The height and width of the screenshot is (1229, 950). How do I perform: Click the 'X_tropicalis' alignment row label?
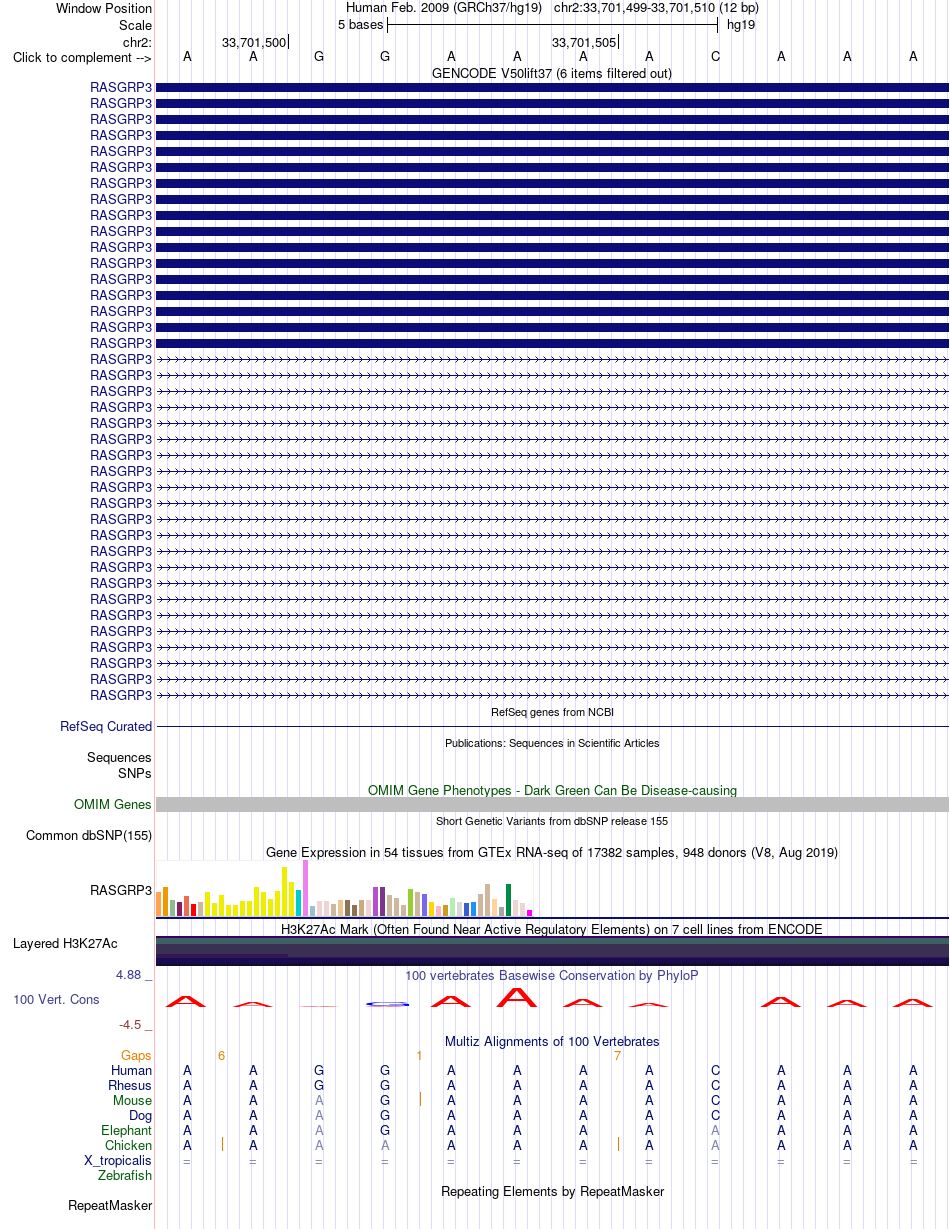pyautogui.click(x=118, y=1160)
